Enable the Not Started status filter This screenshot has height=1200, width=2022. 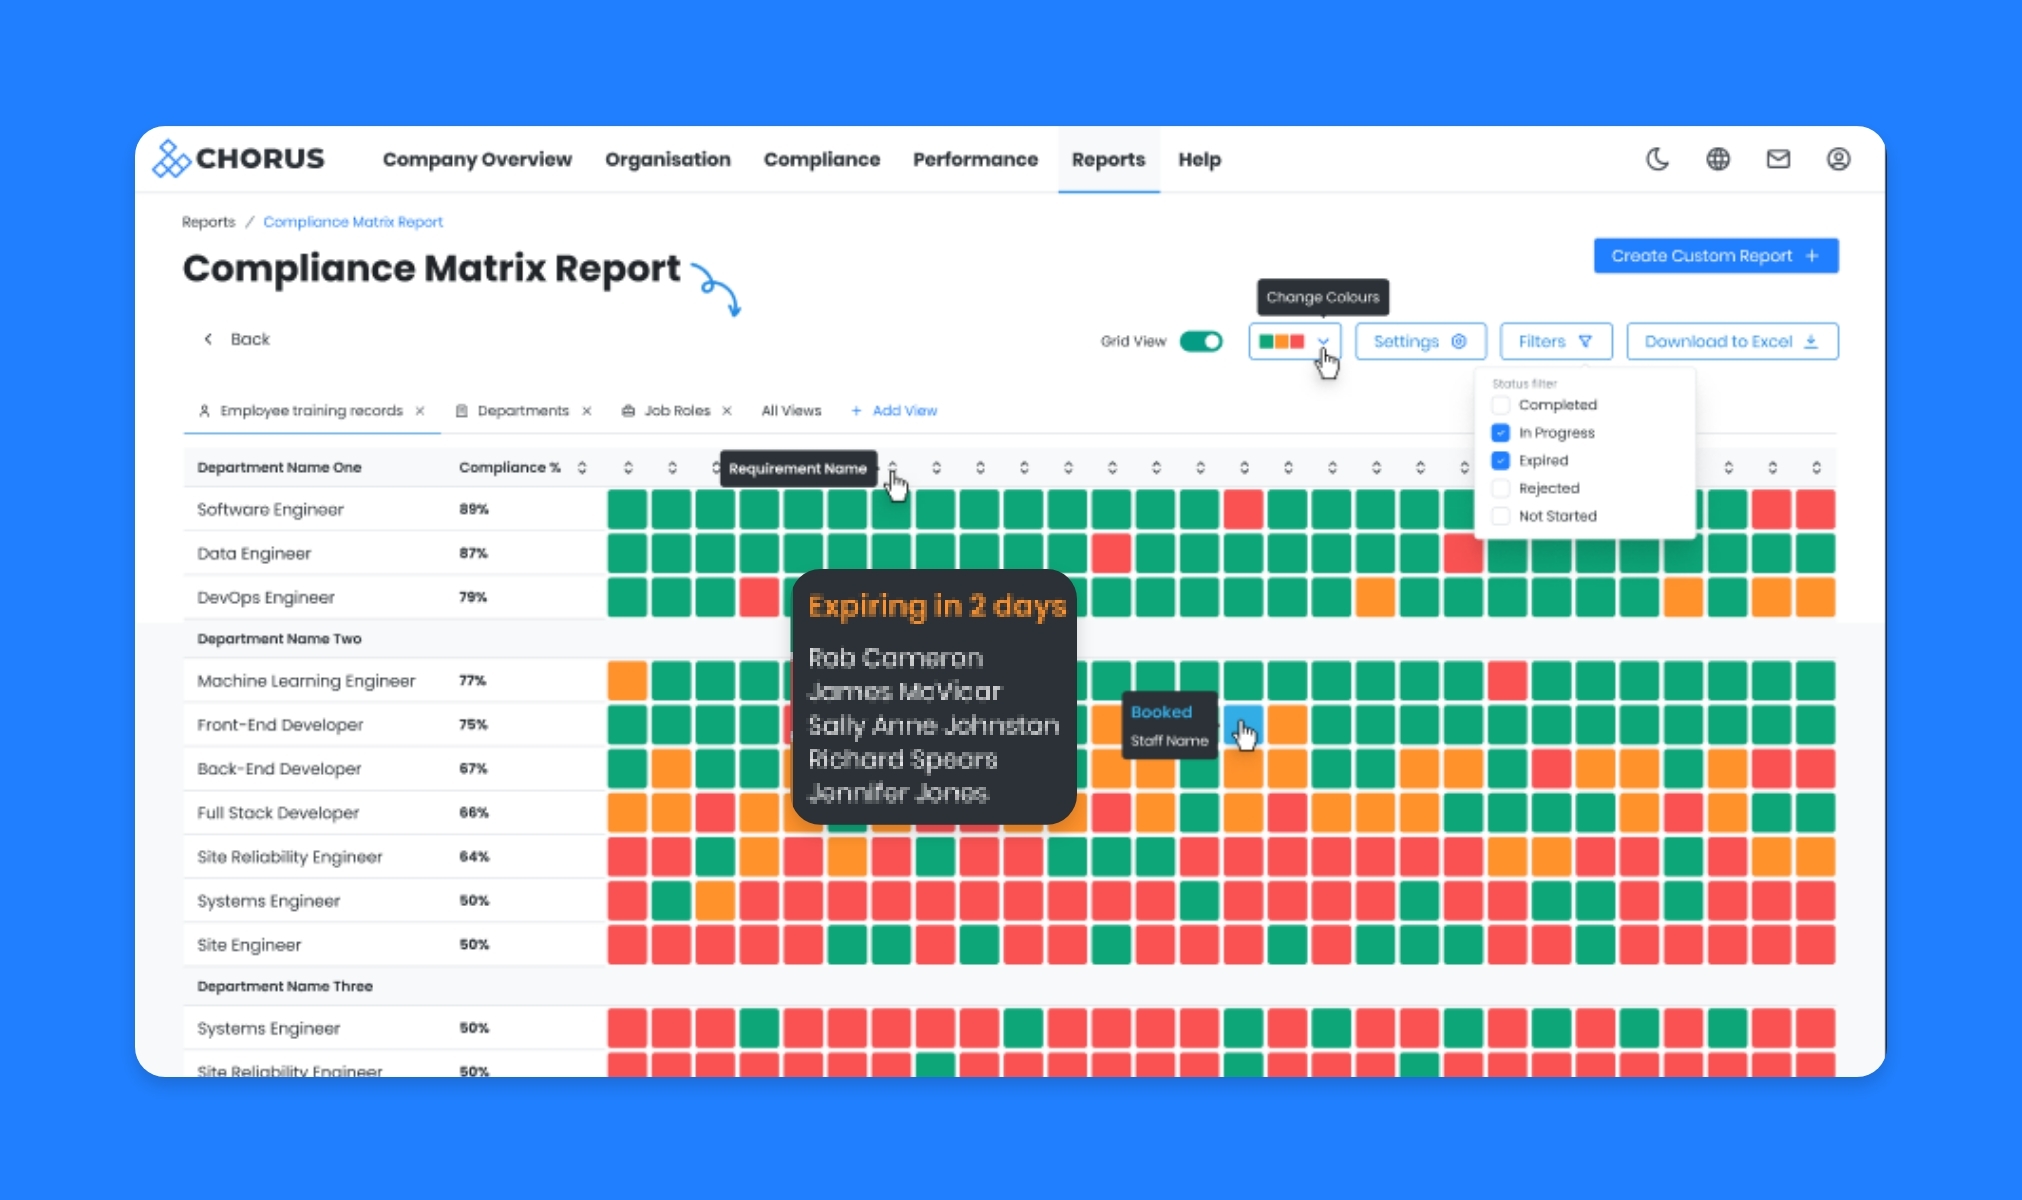[1500, 516]
